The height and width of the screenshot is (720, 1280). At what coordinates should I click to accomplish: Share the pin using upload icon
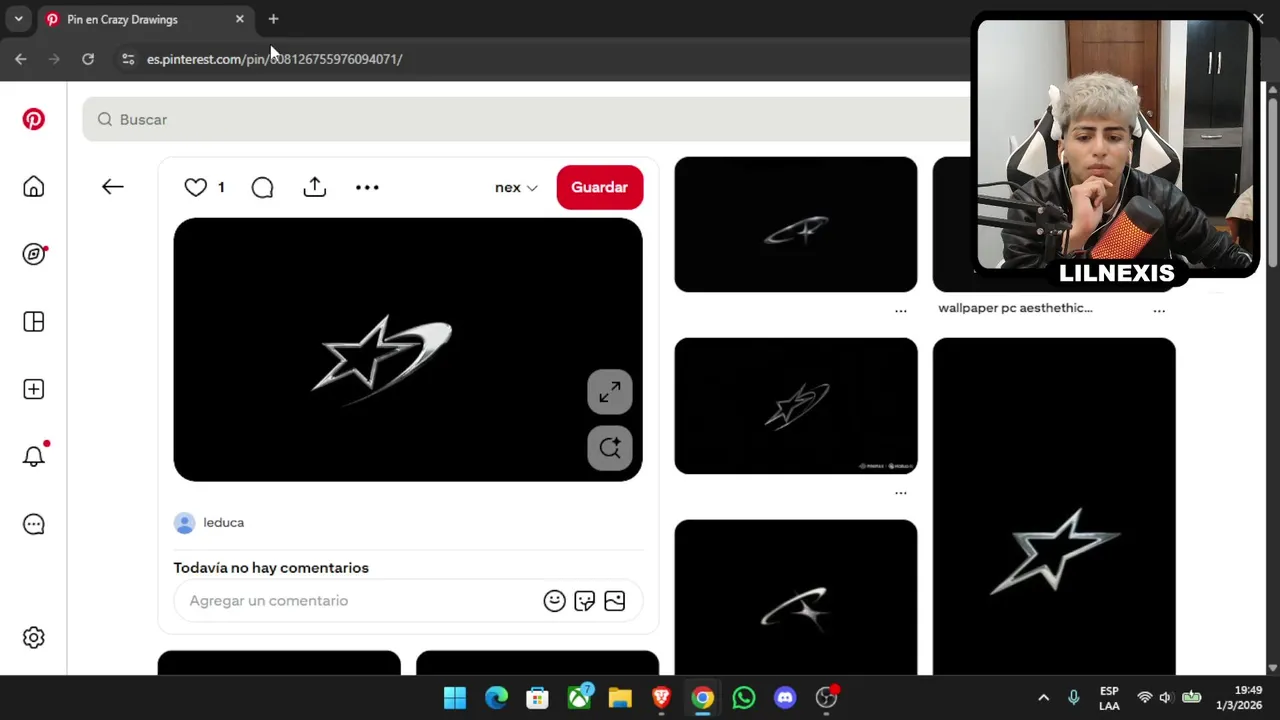(315, 187)
